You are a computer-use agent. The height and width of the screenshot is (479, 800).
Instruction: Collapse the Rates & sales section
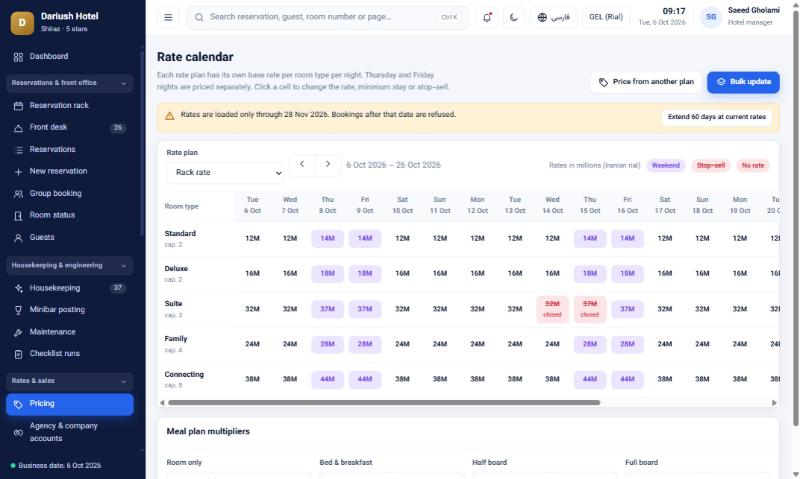[x=70, y=381]
